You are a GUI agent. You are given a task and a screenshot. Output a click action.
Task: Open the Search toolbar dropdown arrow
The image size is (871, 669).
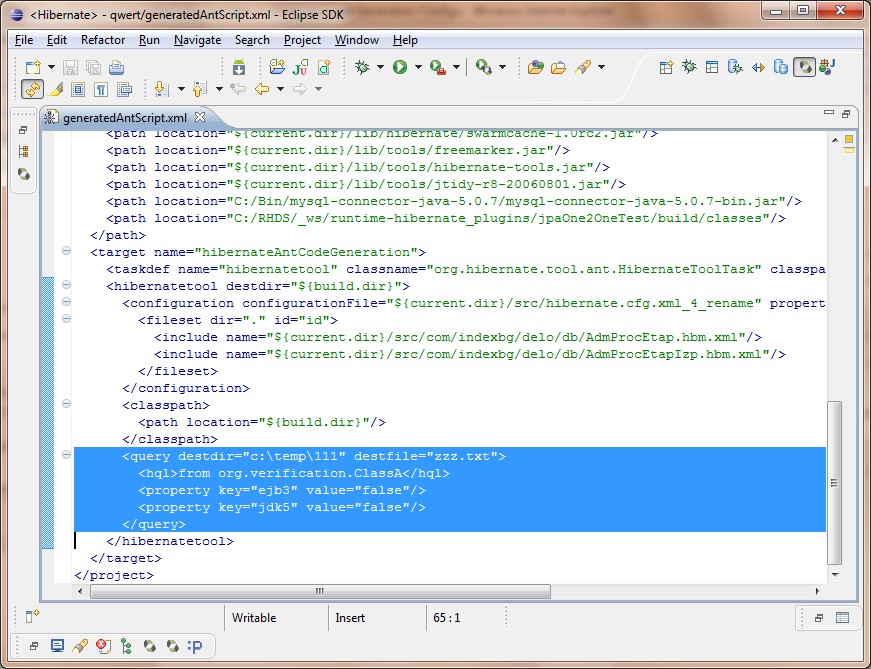(601, 67)
